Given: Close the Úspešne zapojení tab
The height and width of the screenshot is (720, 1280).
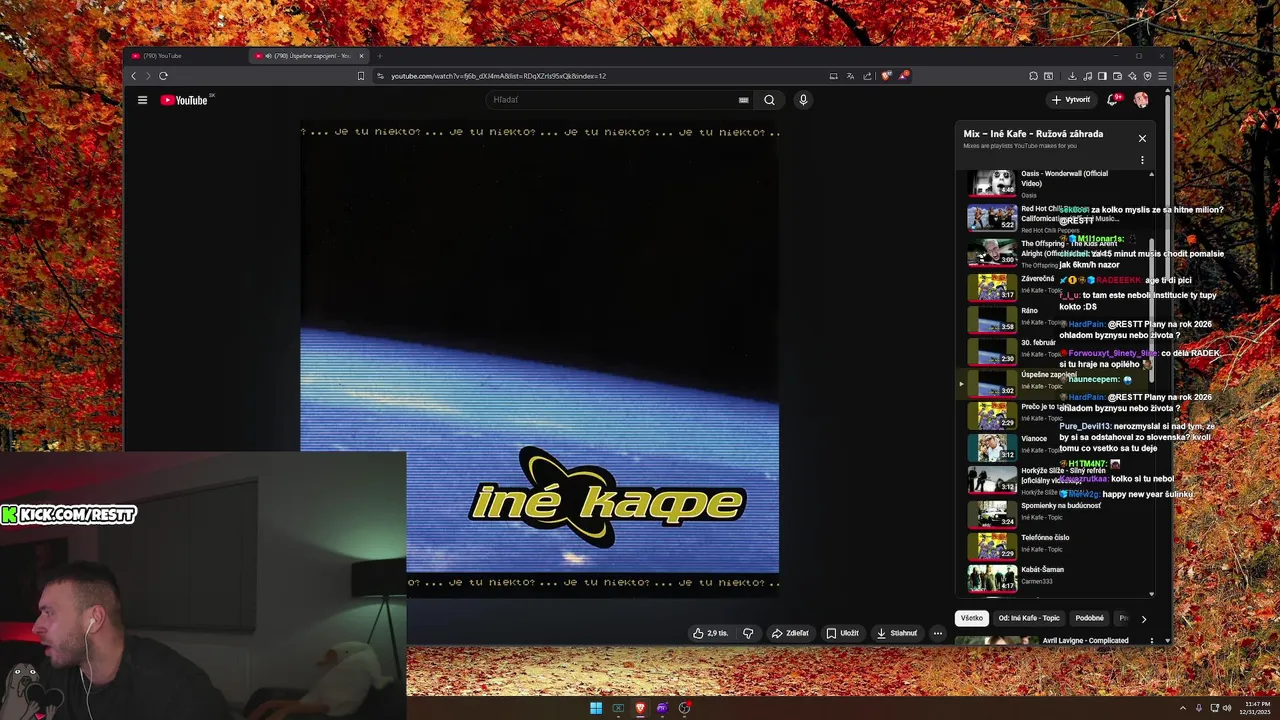Looking at the screenshot, I should click(x=361, y=56).
